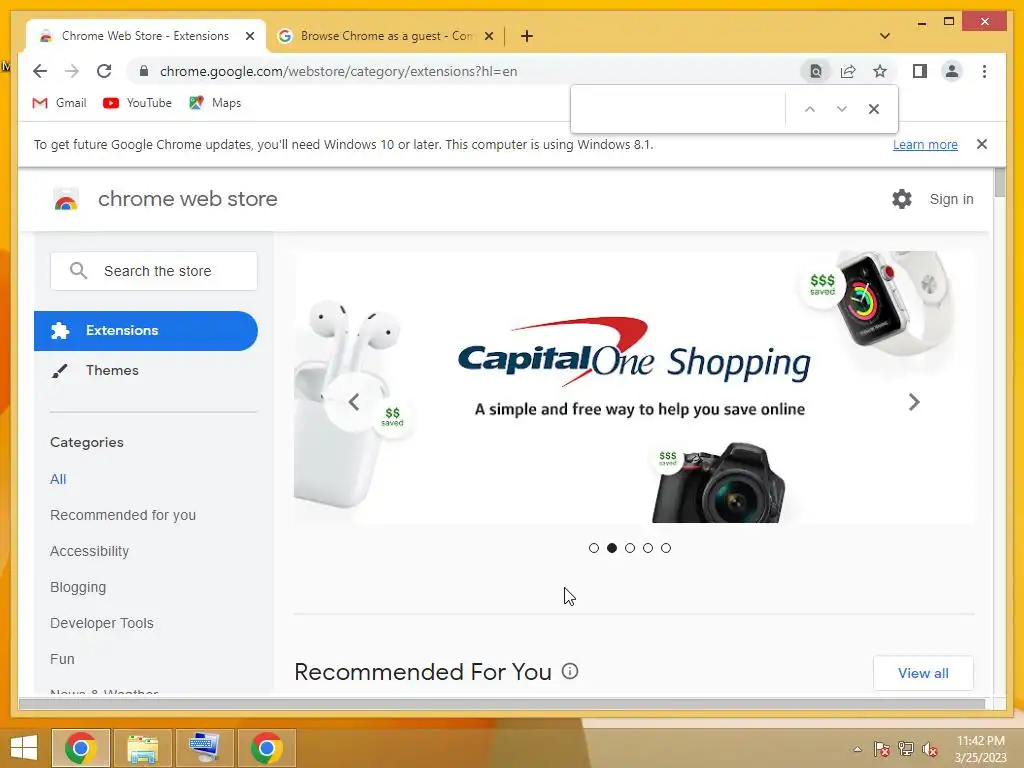Screen dimensions: 1024x768
Task: Click the muted volume tray icon
Action: (930, 749)
